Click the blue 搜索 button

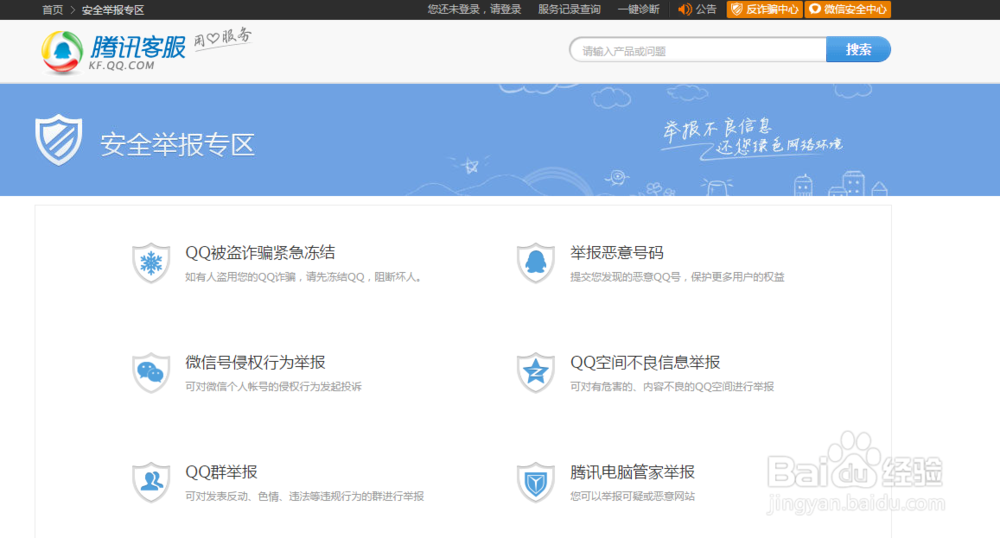858,50
